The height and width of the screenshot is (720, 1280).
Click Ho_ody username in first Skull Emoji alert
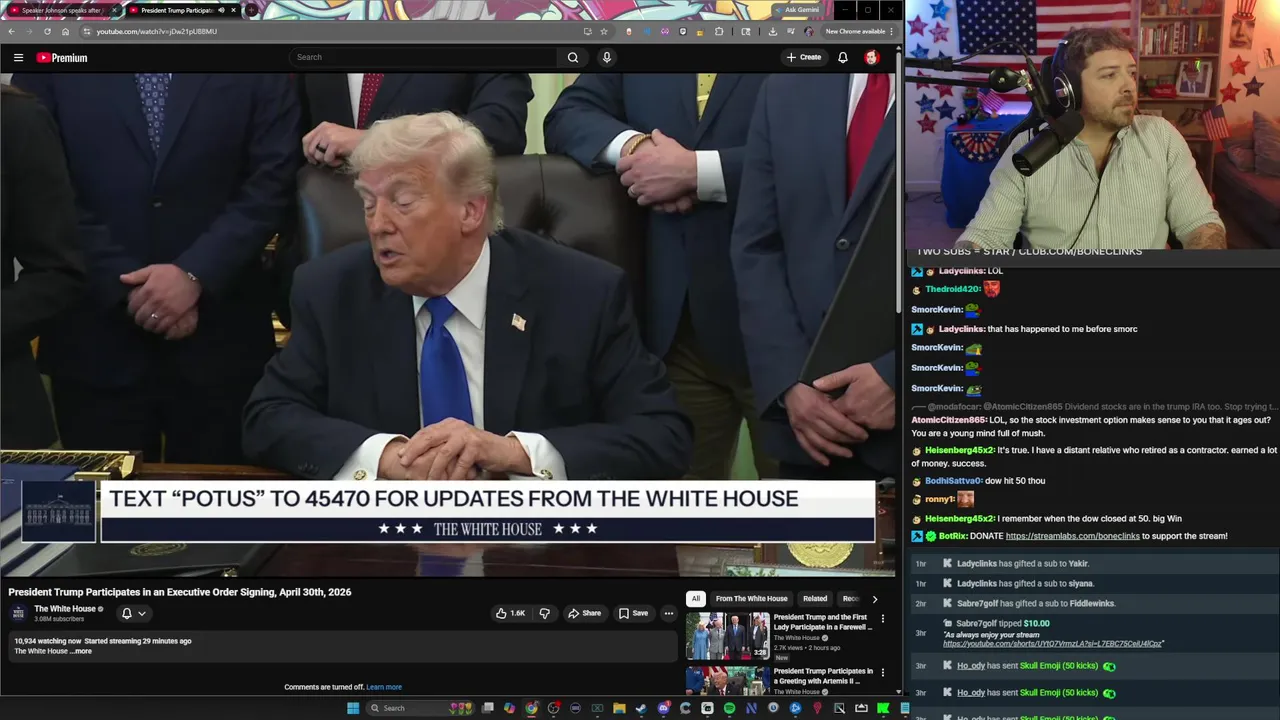coord(971,666)
